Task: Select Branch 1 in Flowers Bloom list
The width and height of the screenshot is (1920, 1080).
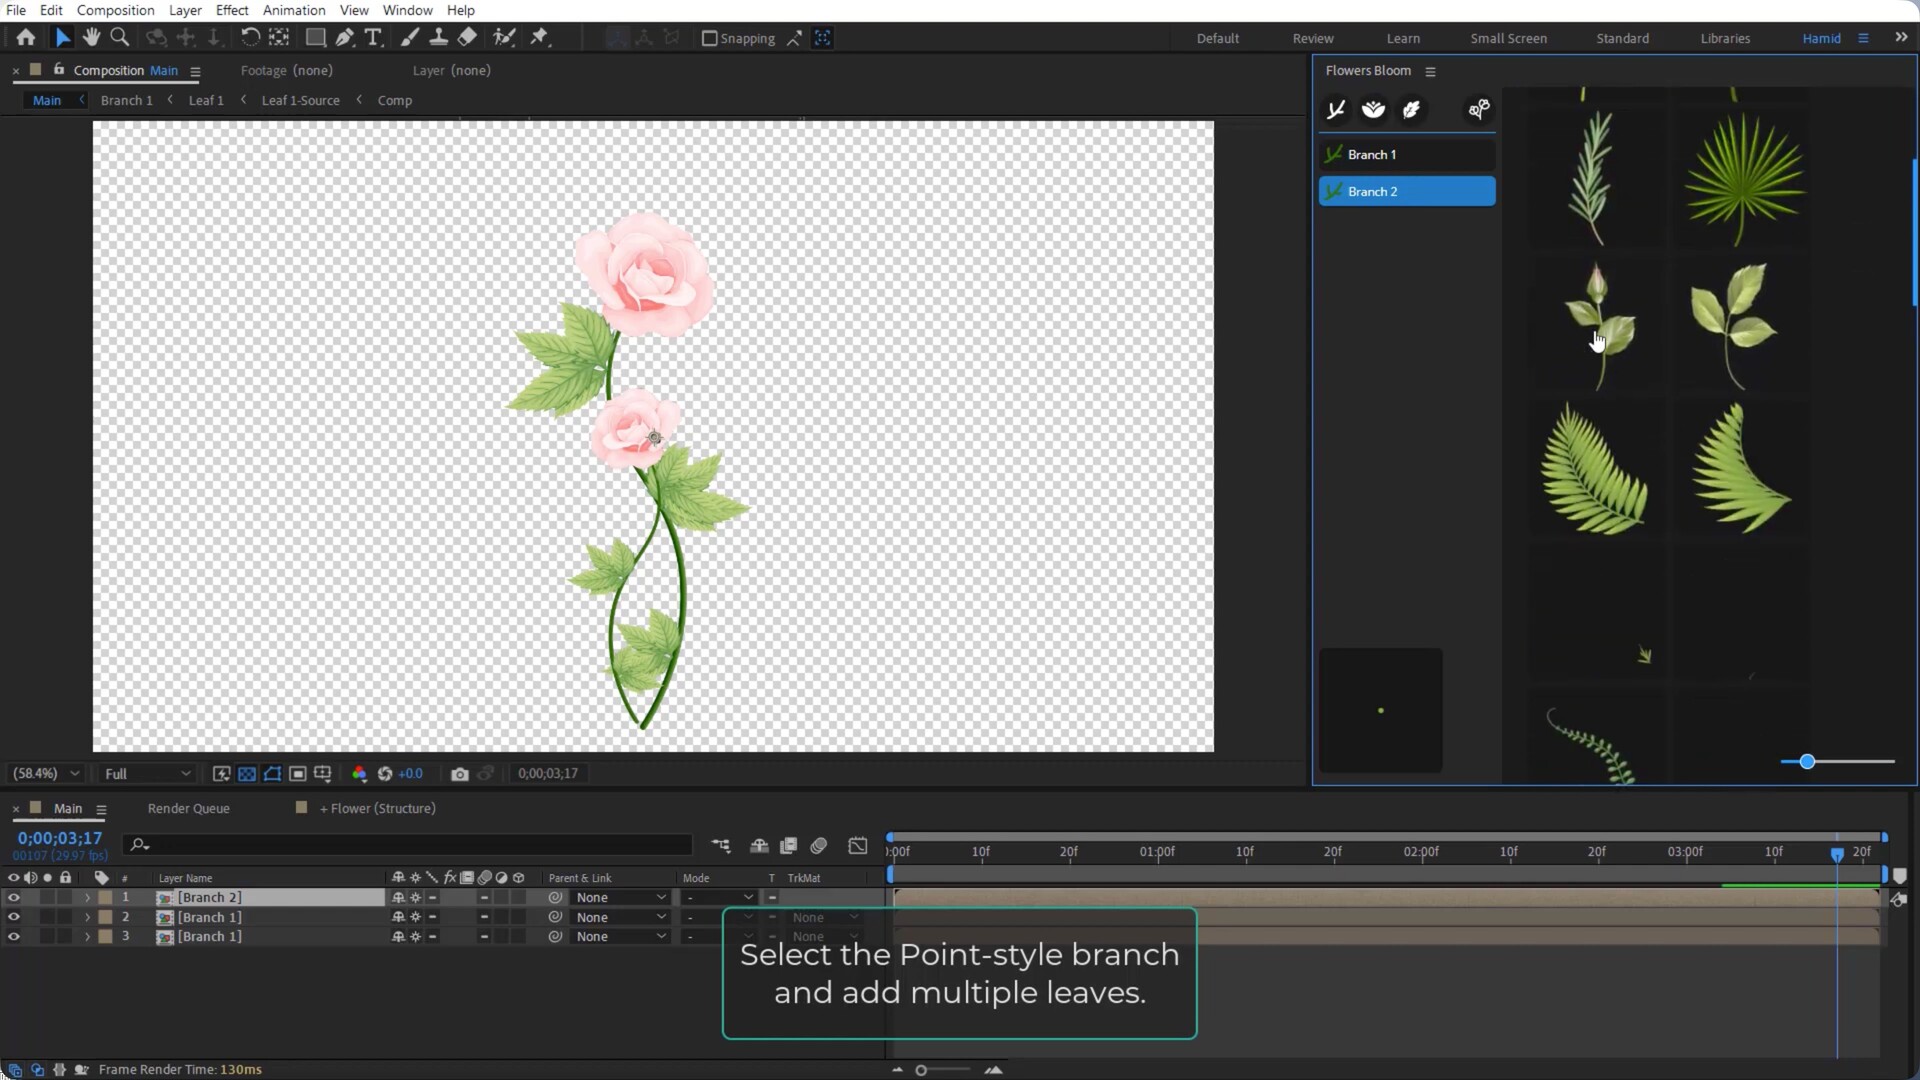Action: point(1406,155)
